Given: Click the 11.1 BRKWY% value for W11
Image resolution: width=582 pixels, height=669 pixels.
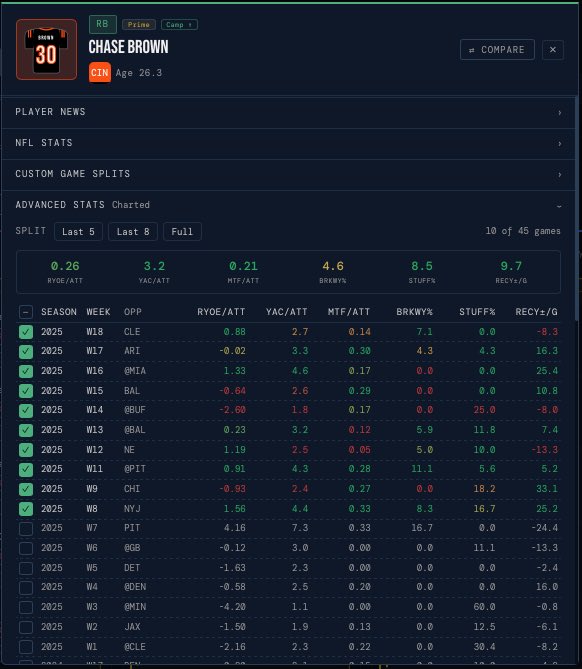Looking at the screenshot, I should point(422,469).
